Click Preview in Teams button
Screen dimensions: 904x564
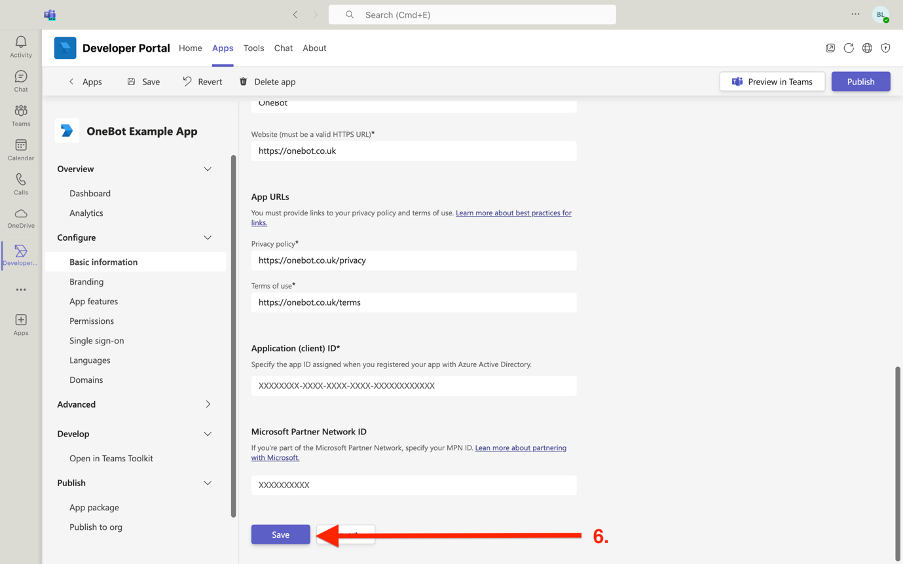[x=772, y=81]
